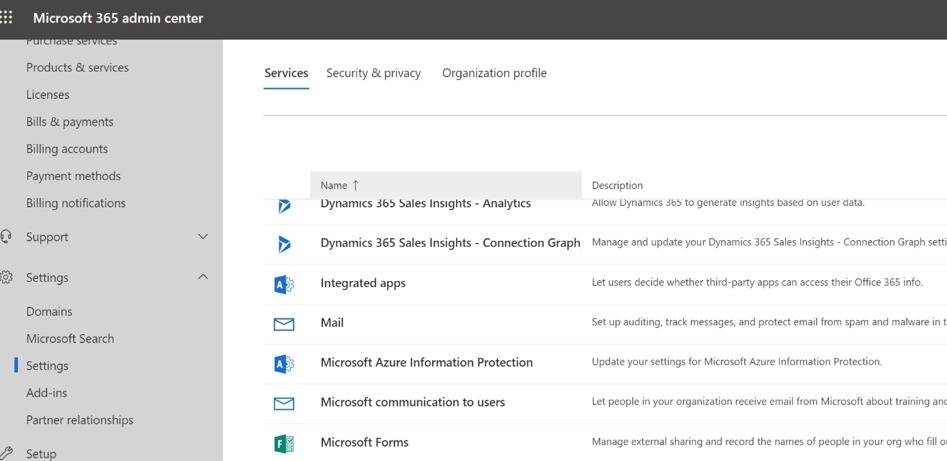Viewport: 947px width, 461px height.
Task: Click the Azure Information Protection icon
Action: pos(284,363)
